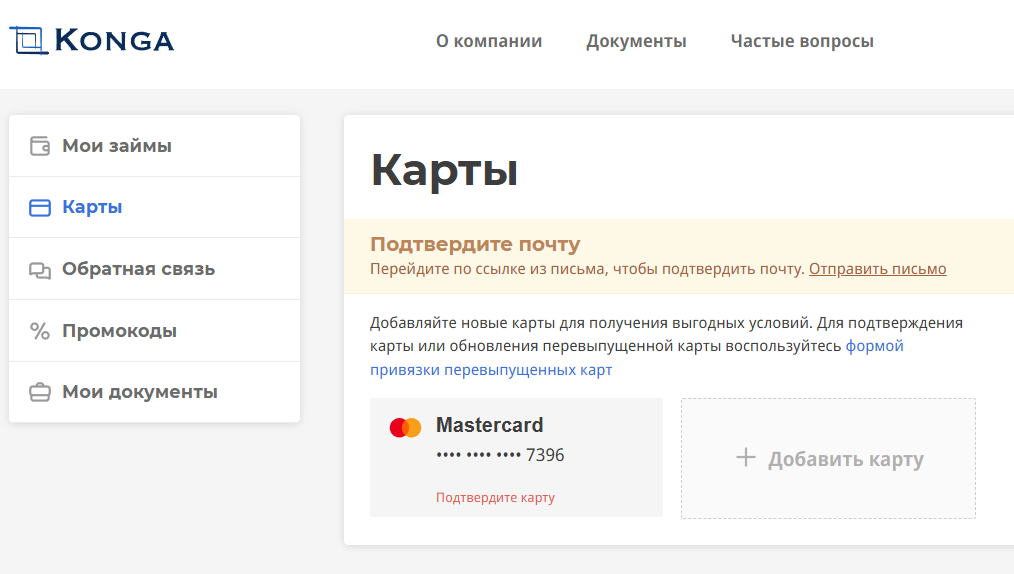Click the Отправить письмо link

878,269
